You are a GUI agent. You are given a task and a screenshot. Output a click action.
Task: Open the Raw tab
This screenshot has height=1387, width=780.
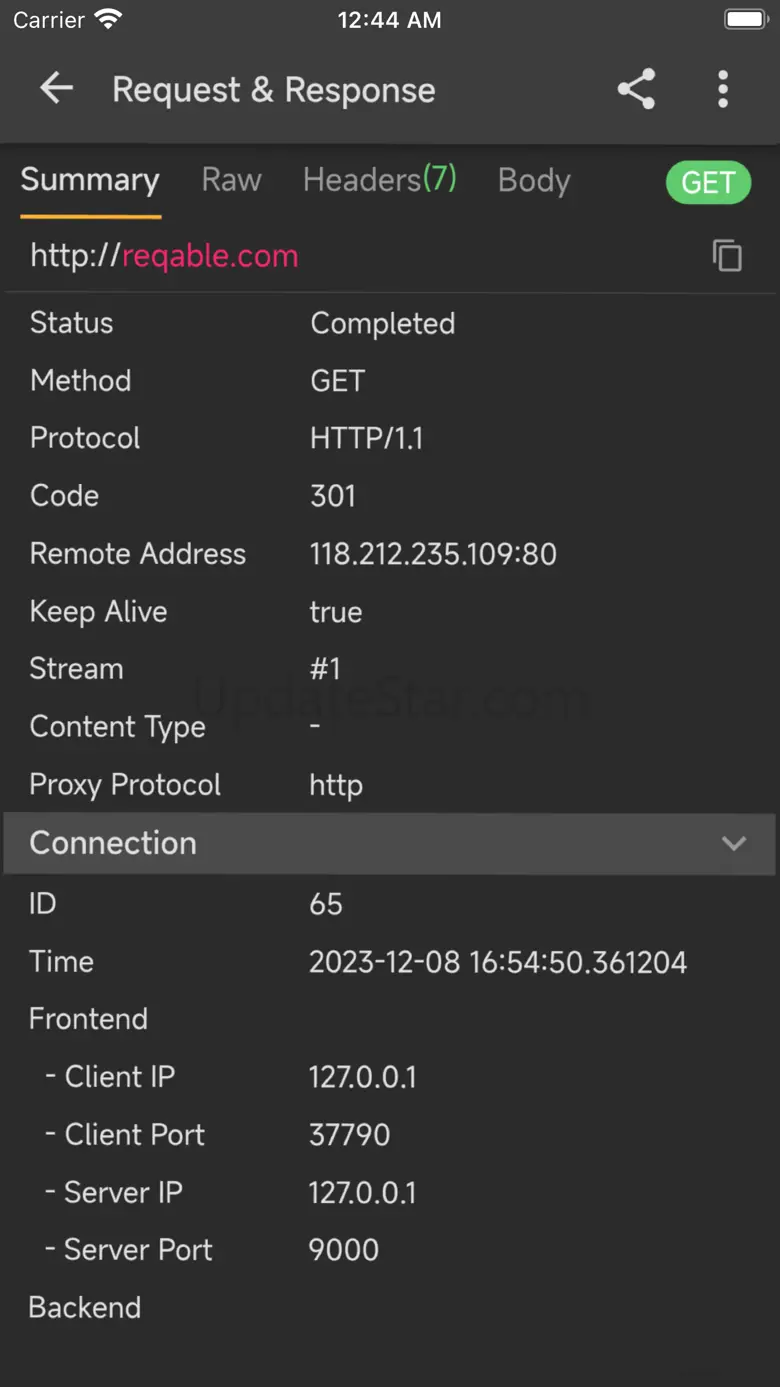point(231,180)
